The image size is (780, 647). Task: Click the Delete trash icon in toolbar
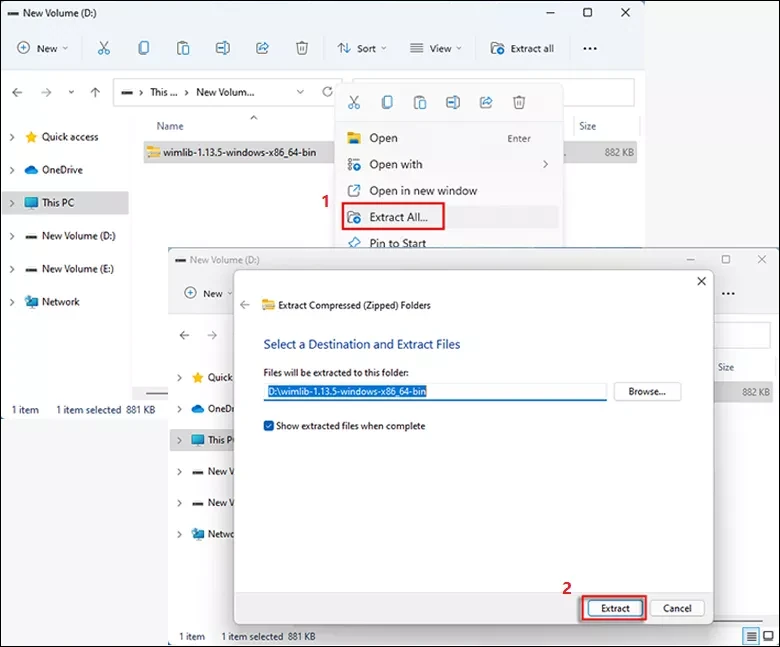302,48
